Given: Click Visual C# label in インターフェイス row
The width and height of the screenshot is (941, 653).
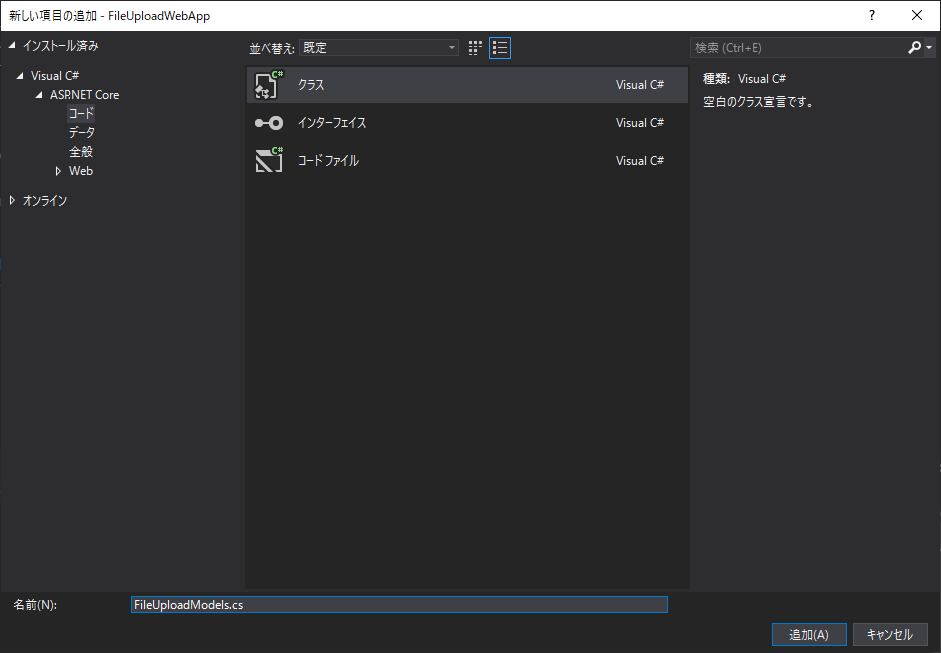Looking at the screenshot, I should click(x=640, y=122).
